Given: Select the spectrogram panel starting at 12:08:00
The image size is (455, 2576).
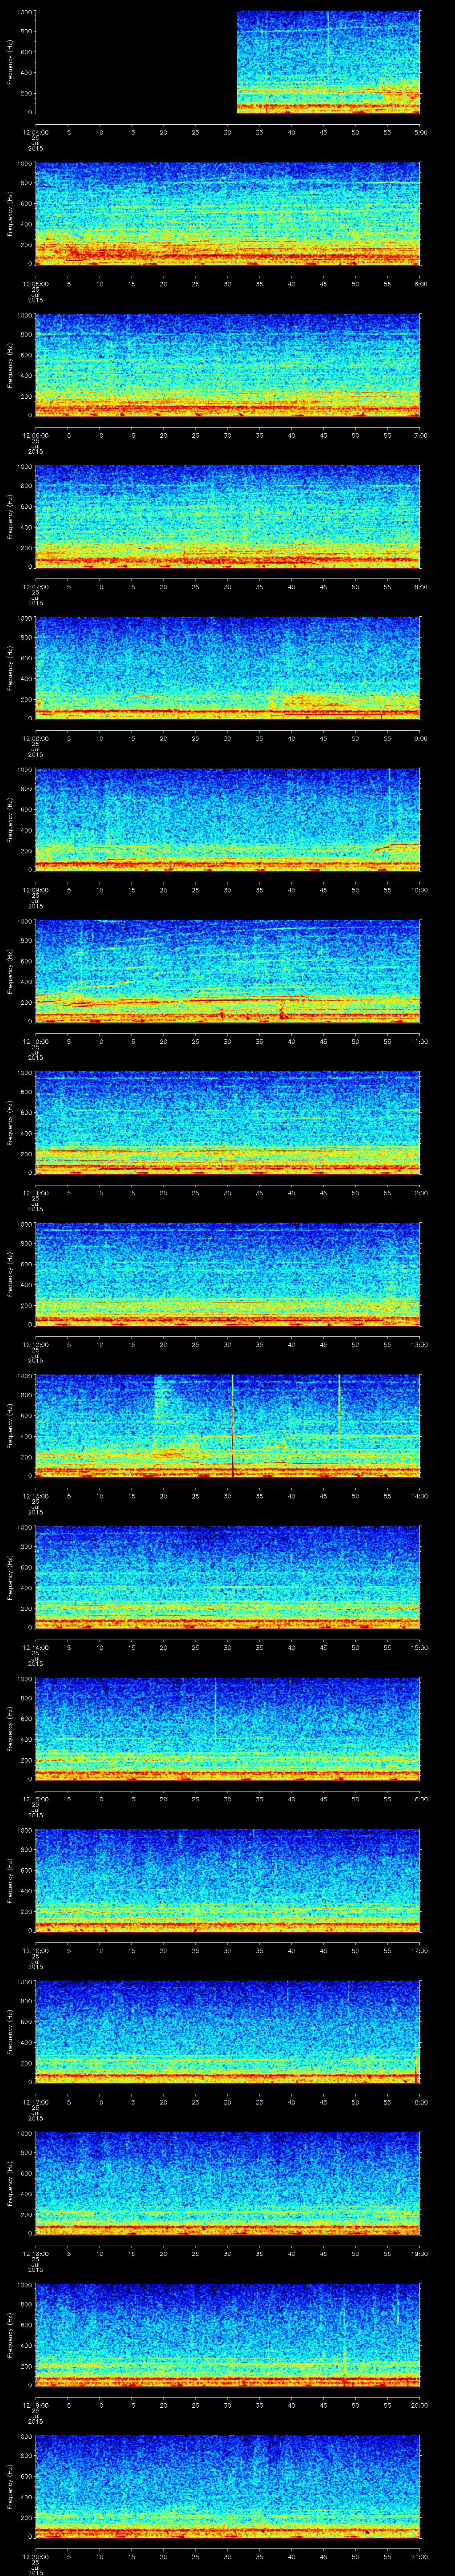Looking at the screenshot, I should pos(228,668).
